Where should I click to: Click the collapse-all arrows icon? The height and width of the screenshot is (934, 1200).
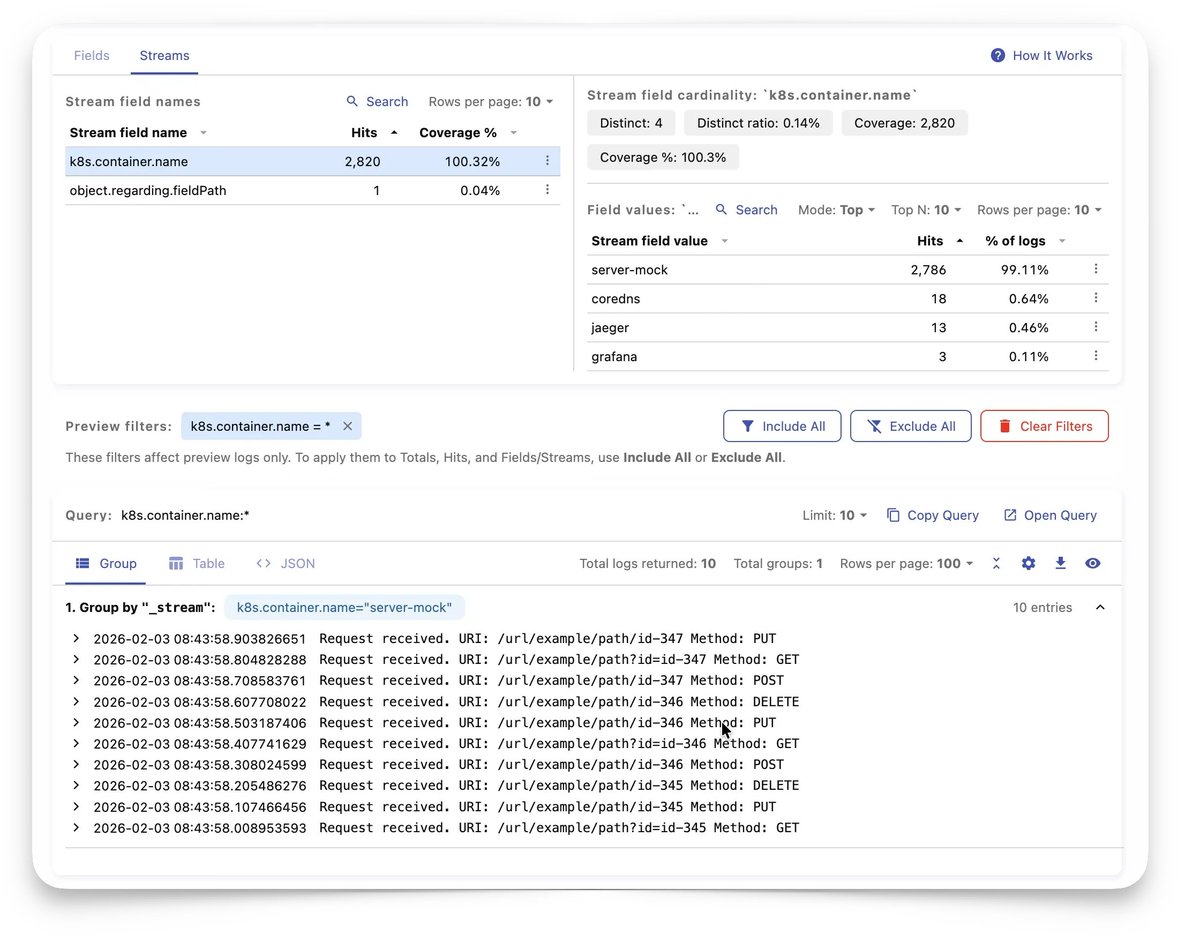pyautogui.click(x=996, y=563)
